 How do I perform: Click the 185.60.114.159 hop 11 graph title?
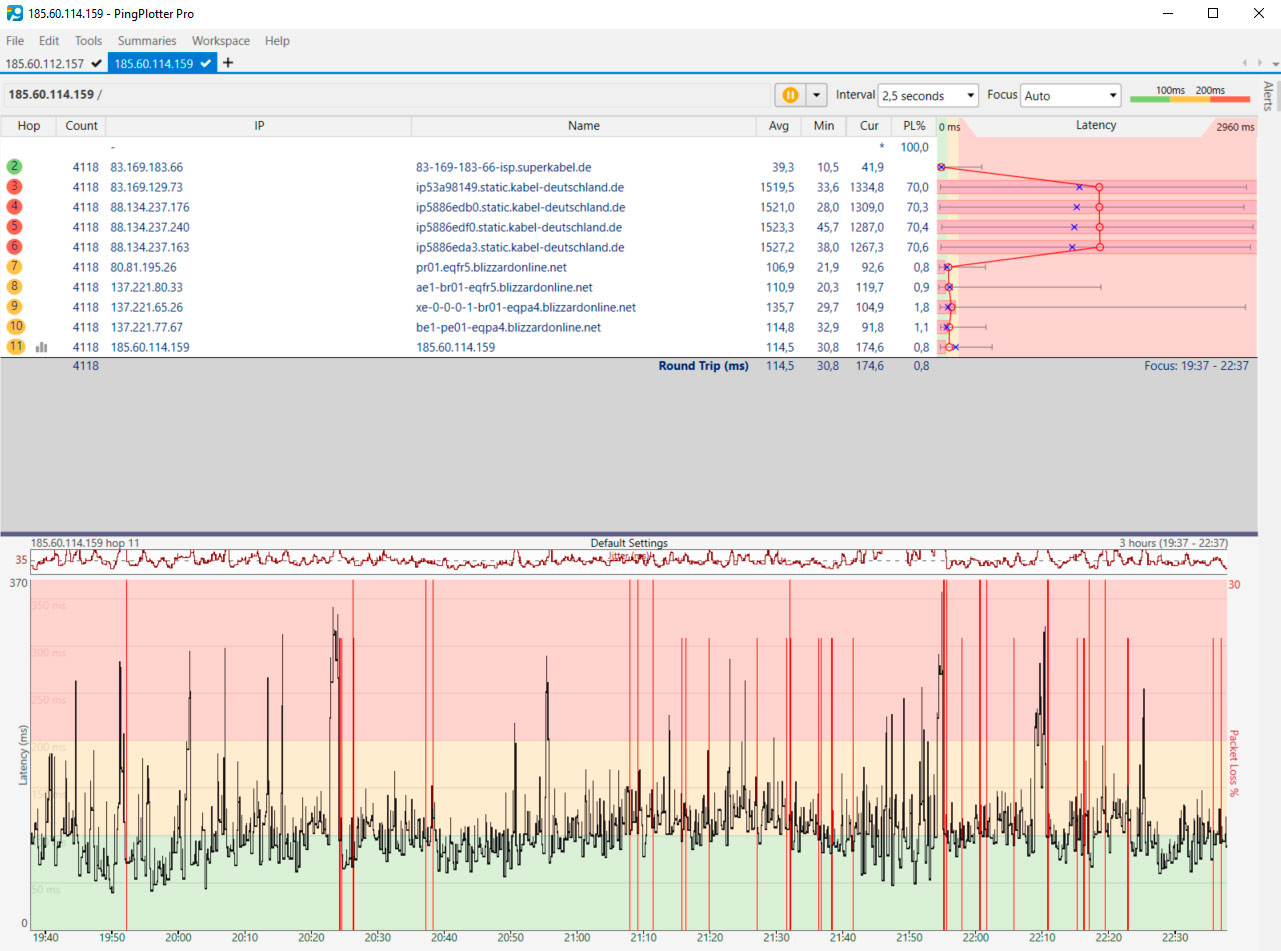tap(85, 543)
